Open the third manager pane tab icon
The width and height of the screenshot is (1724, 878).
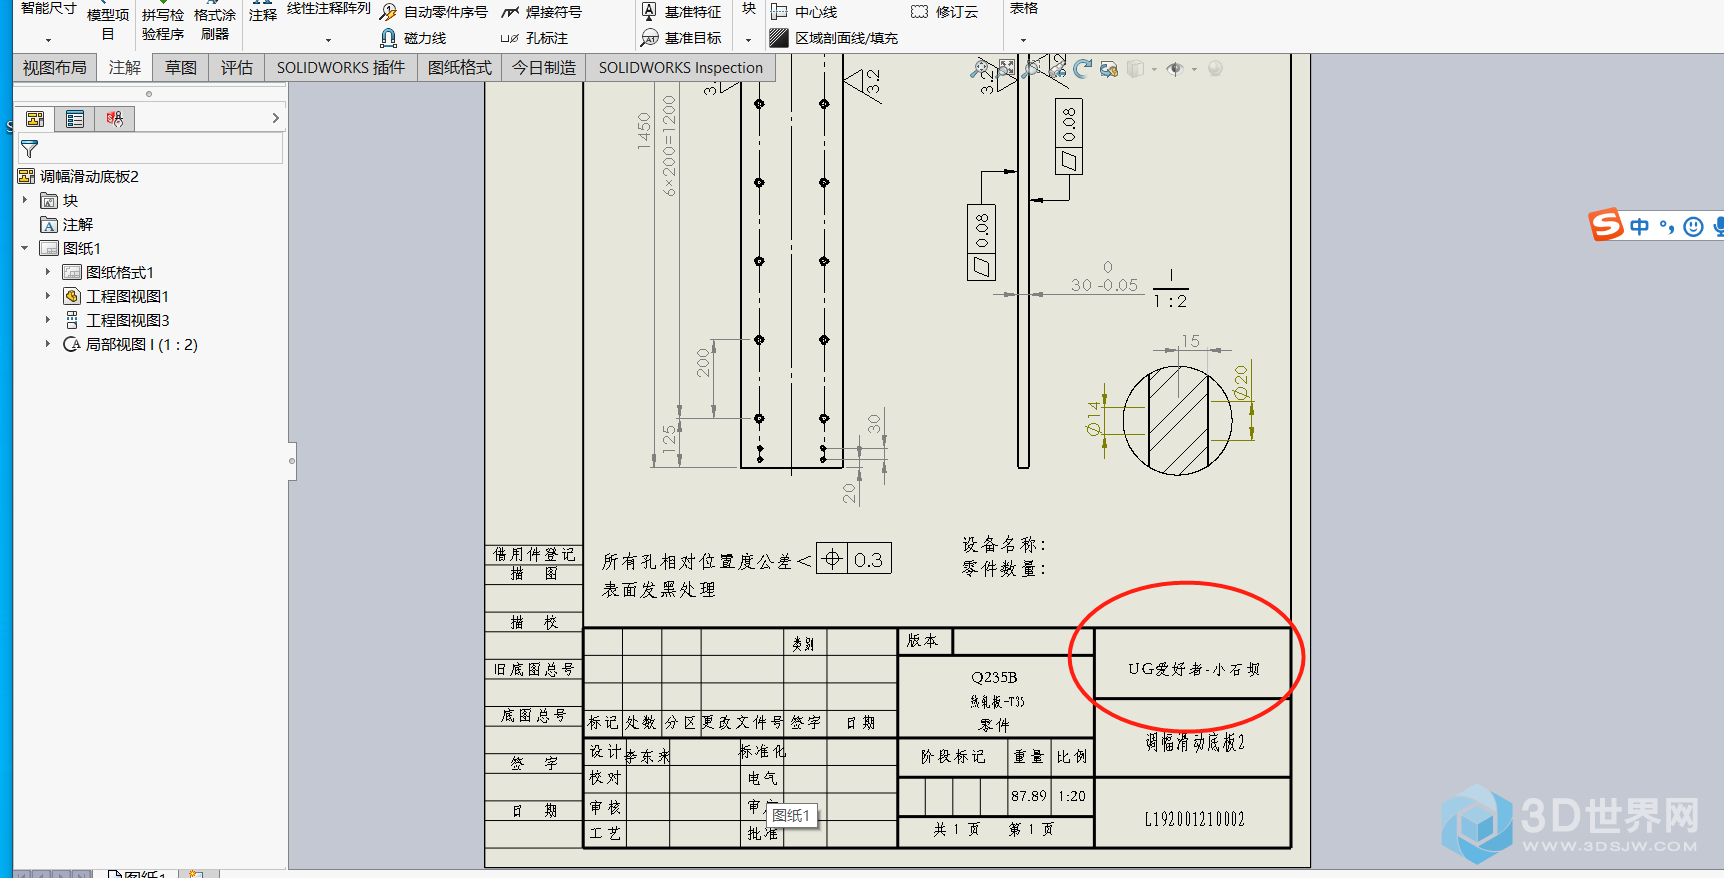point(115,119)
